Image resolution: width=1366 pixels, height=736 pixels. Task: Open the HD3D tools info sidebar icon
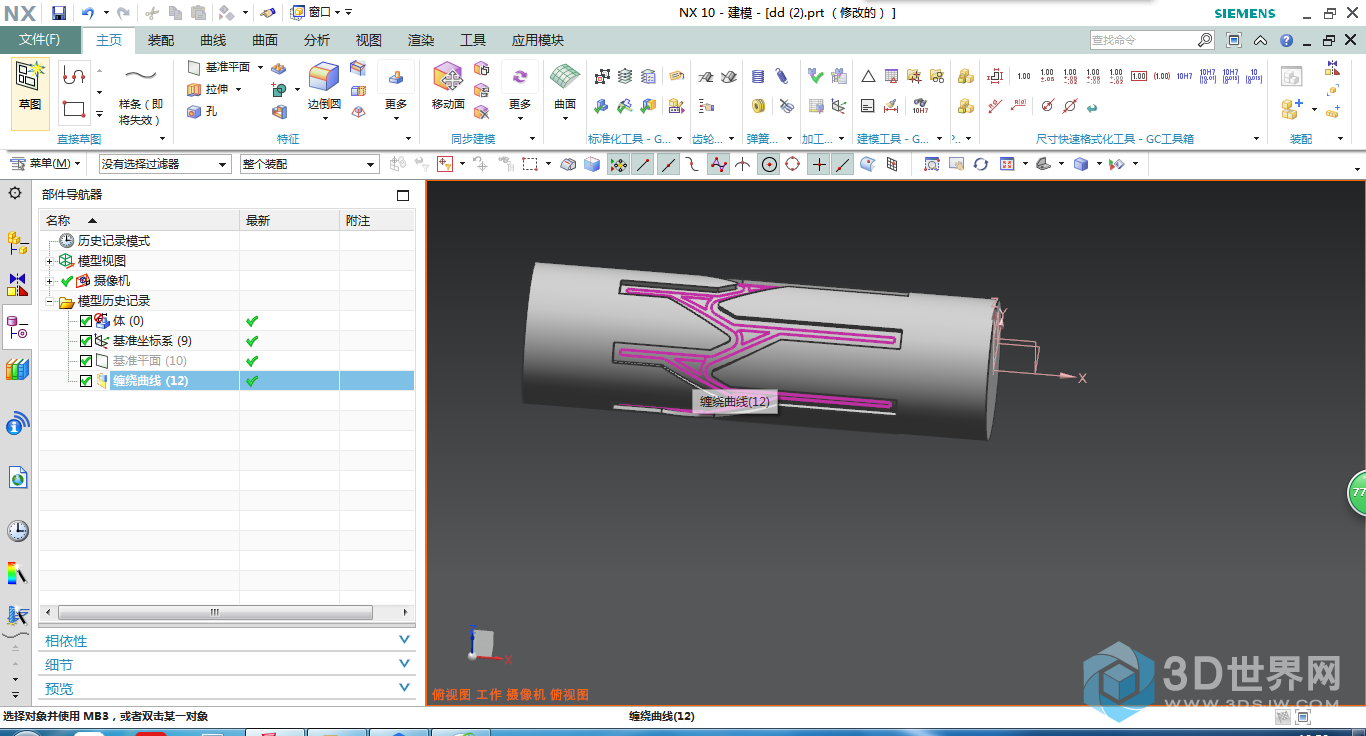[17, 426]
